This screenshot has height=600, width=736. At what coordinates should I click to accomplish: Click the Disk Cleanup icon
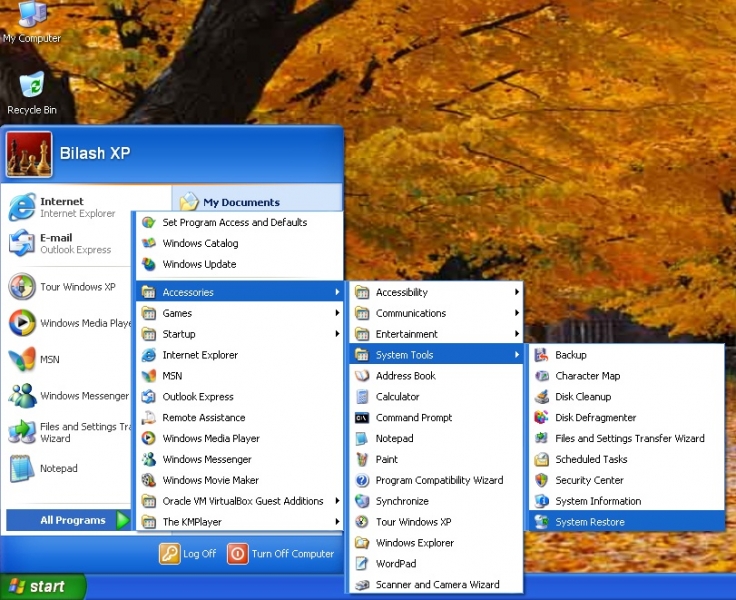point(541,397)
